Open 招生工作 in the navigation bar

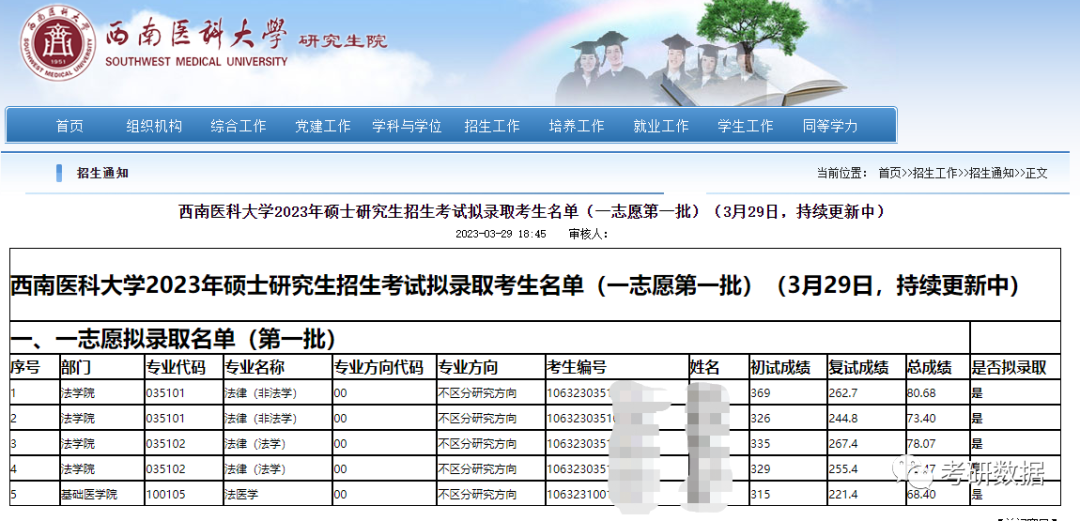tap(492, 126)
